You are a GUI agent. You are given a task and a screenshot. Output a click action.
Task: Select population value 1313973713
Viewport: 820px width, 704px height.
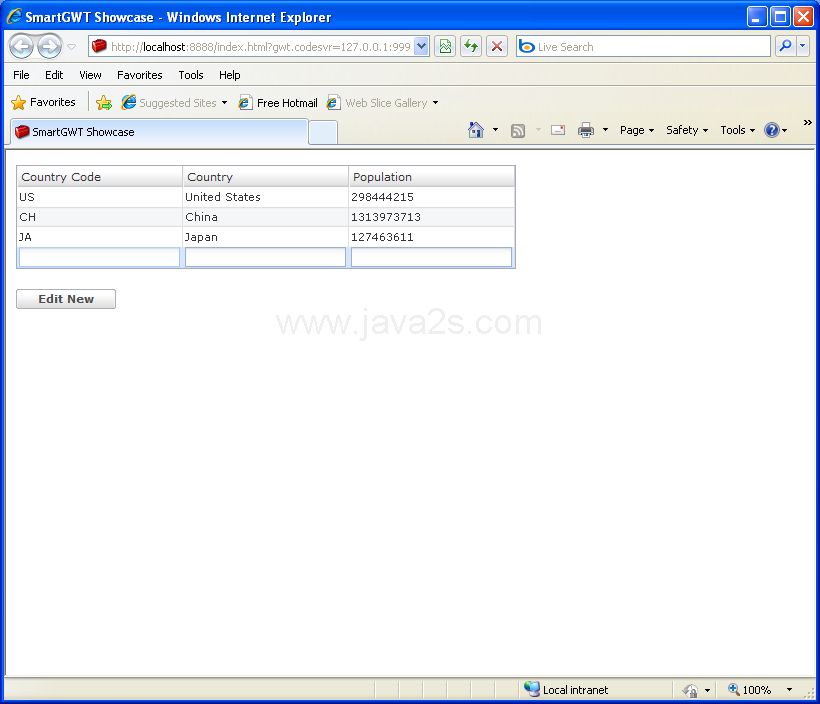(431, 217)
